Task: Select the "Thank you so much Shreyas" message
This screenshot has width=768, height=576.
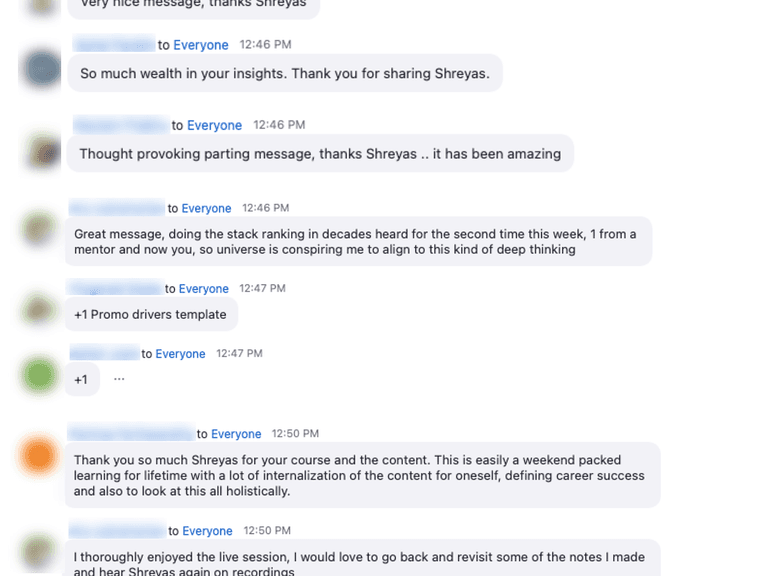Action: (x=361, y=476)
